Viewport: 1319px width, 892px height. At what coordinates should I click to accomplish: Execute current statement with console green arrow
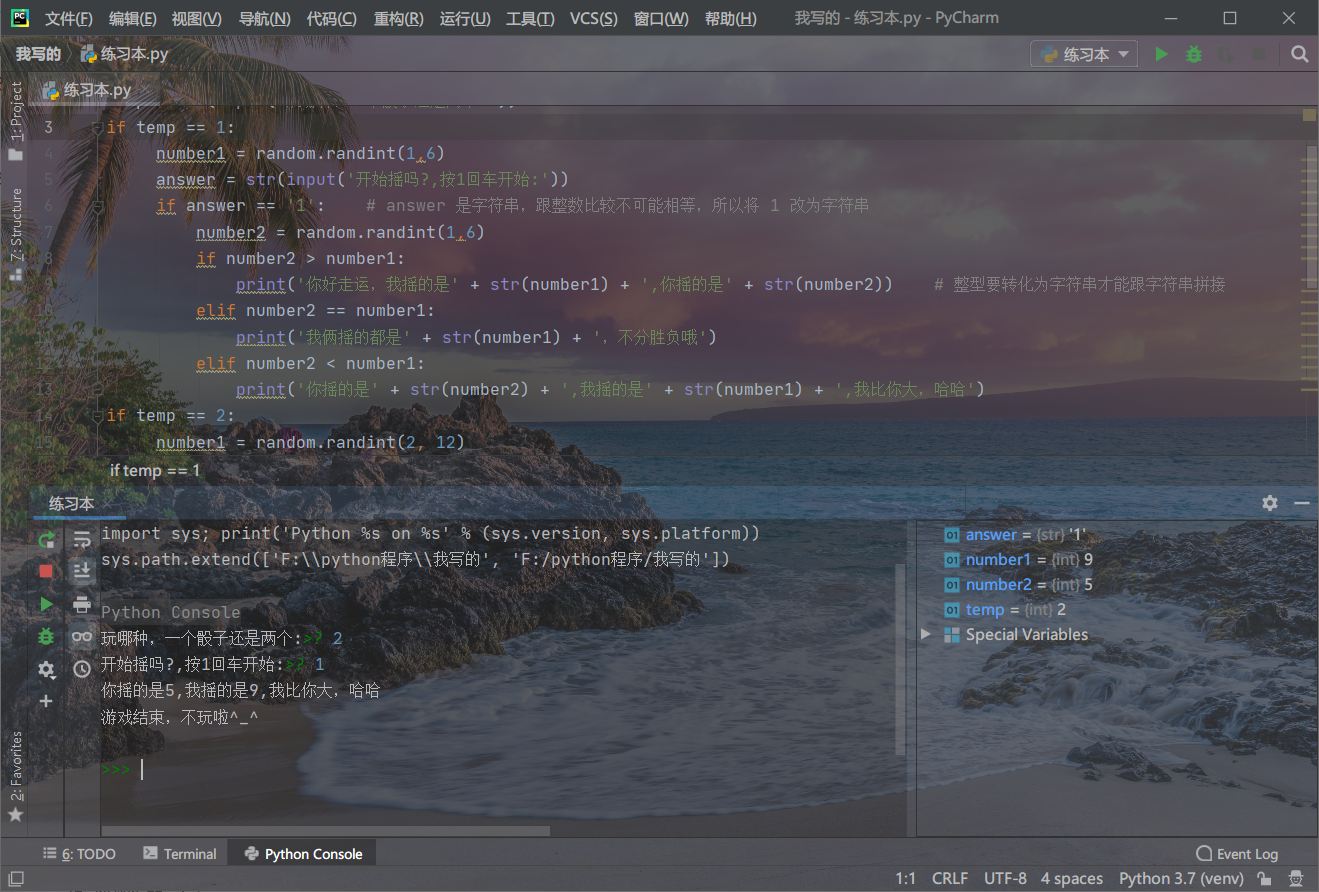tap(46, 604)
